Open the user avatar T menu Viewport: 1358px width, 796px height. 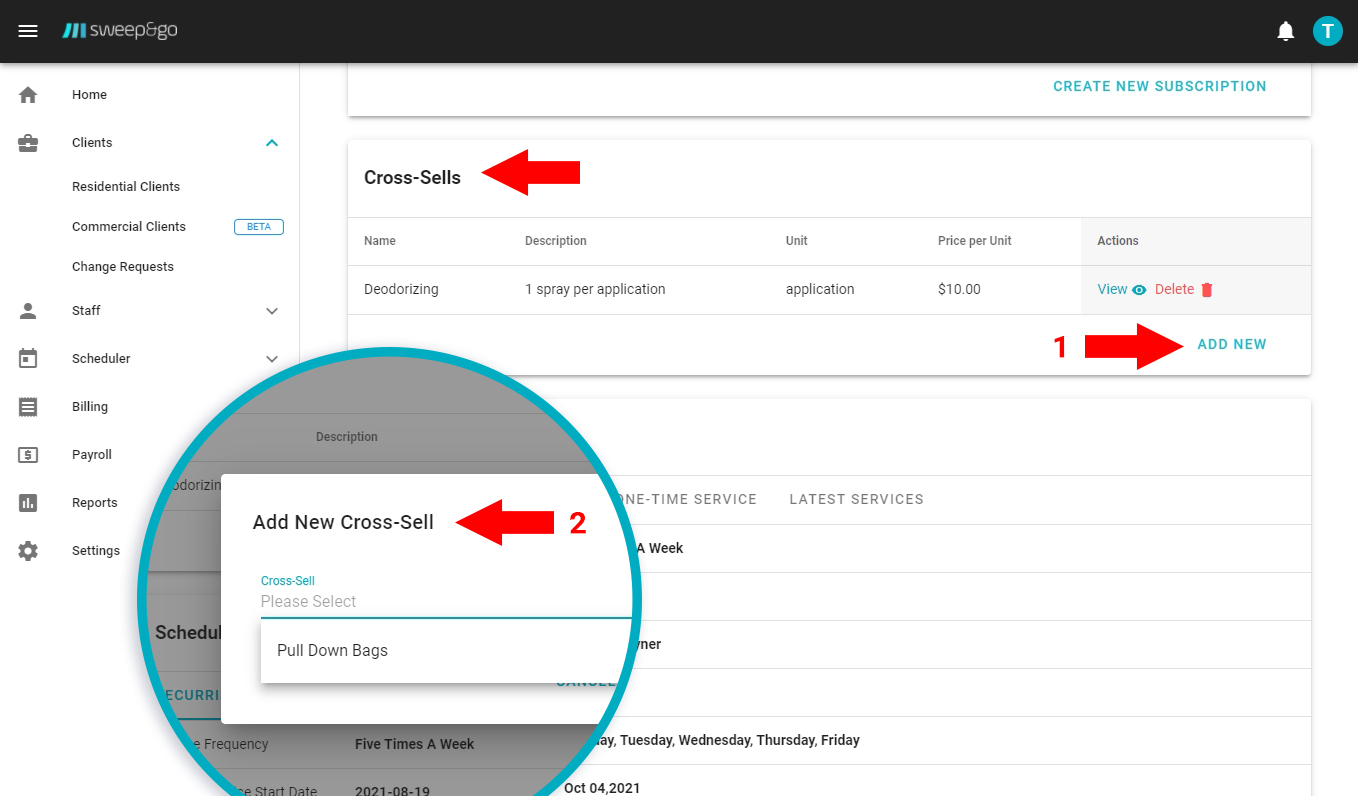pos(1327,31)
